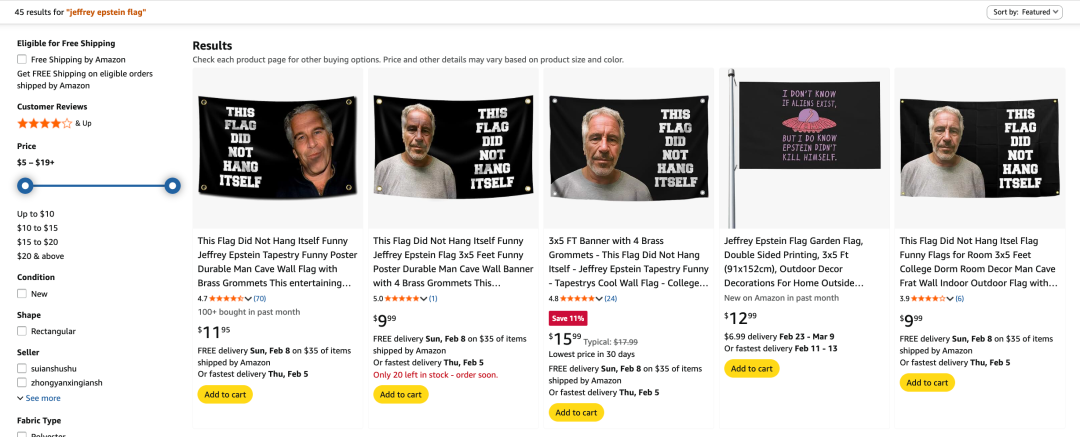
Task: Check the New condition filter
Action: click(x=22, y=294)
